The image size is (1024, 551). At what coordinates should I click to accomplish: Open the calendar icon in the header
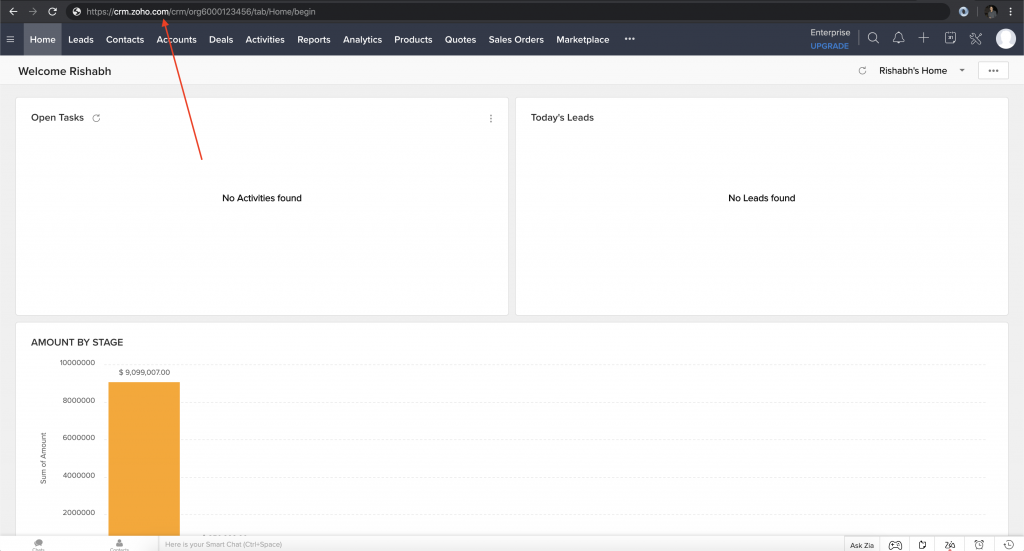pos(950,39)
